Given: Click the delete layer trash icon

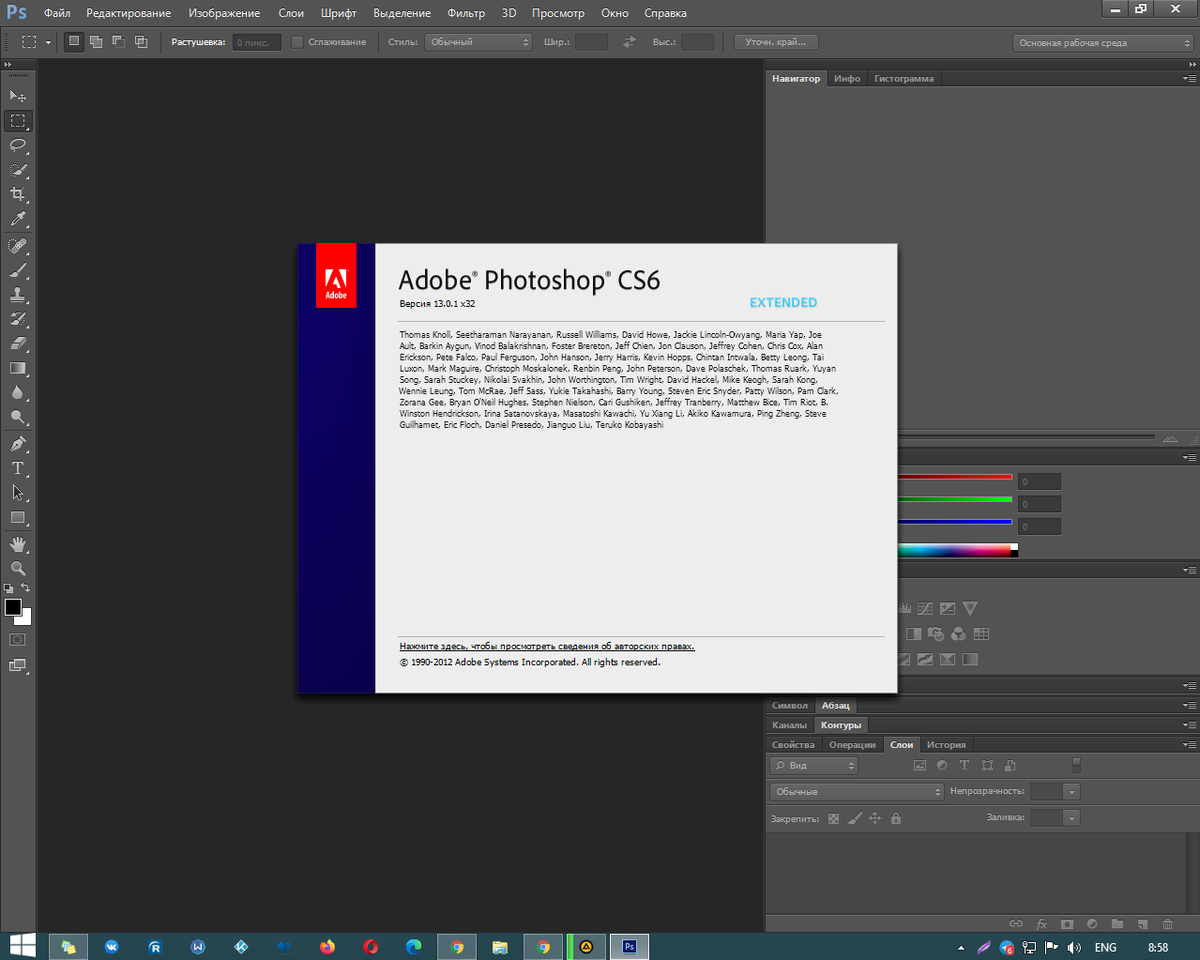Looking at the screenshot, I should 1168,924.
